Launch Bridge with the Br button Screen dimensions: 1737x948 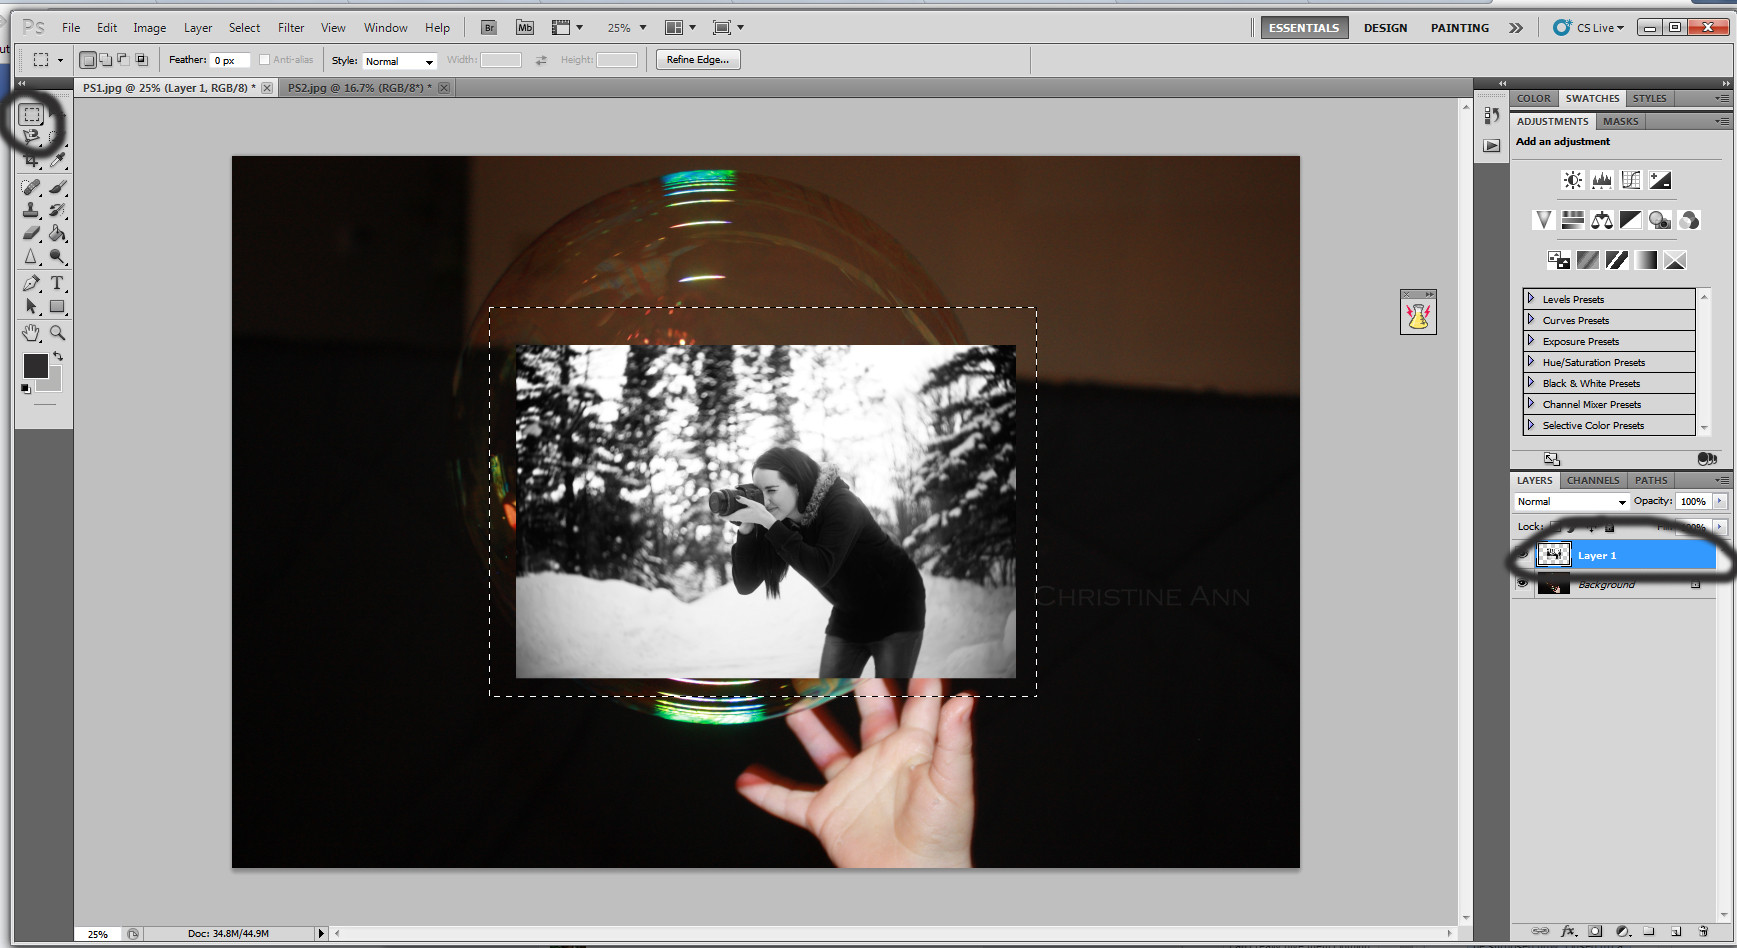click(x=489, y=28)
